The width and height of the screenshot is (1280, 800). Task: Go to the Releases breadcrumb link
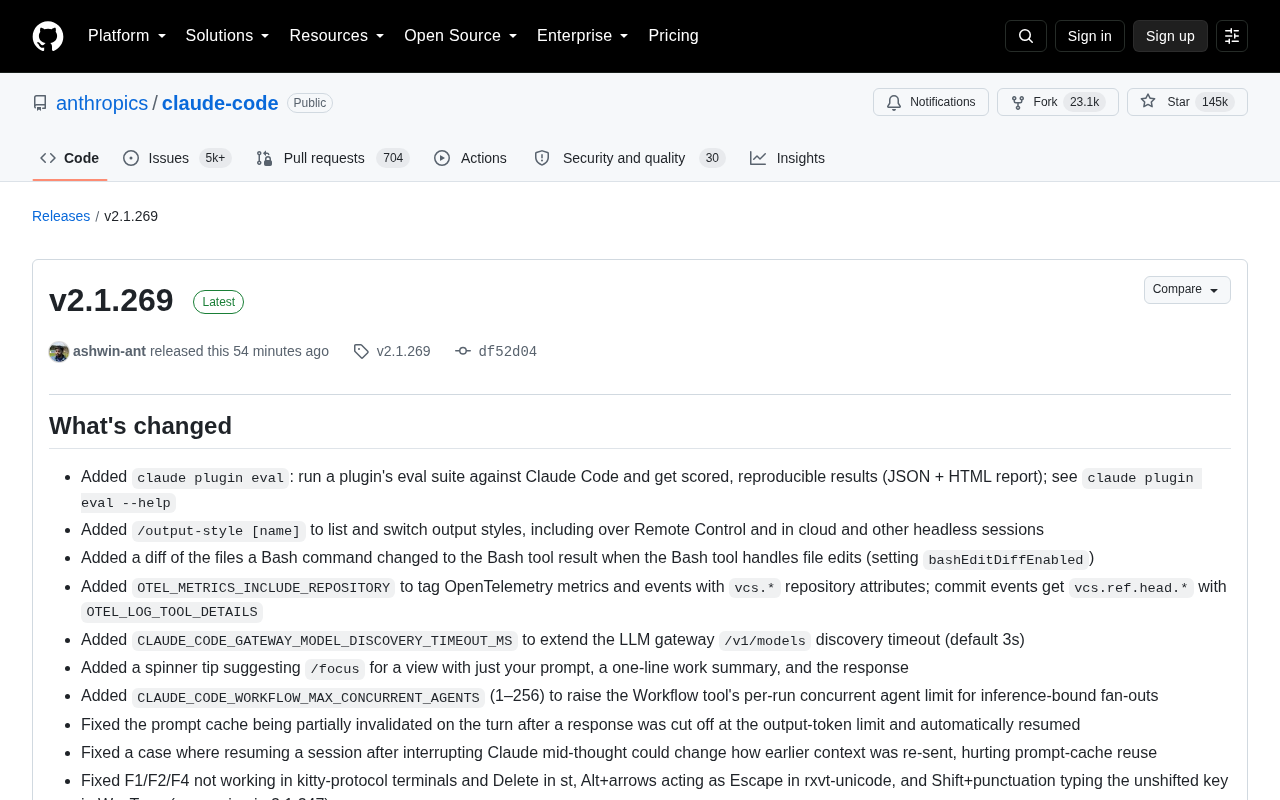click(61, 216)
